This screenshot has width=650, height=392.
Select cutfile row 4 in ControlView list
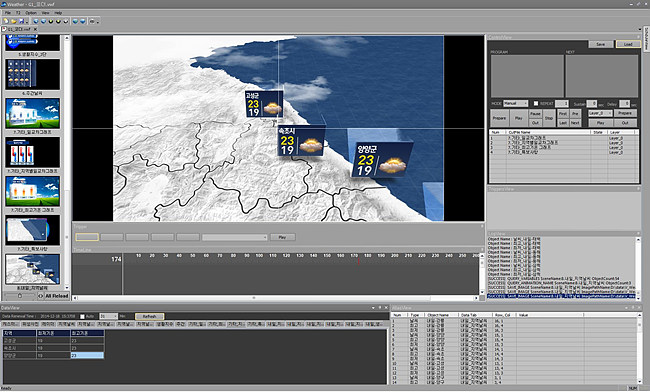(564, 152)
